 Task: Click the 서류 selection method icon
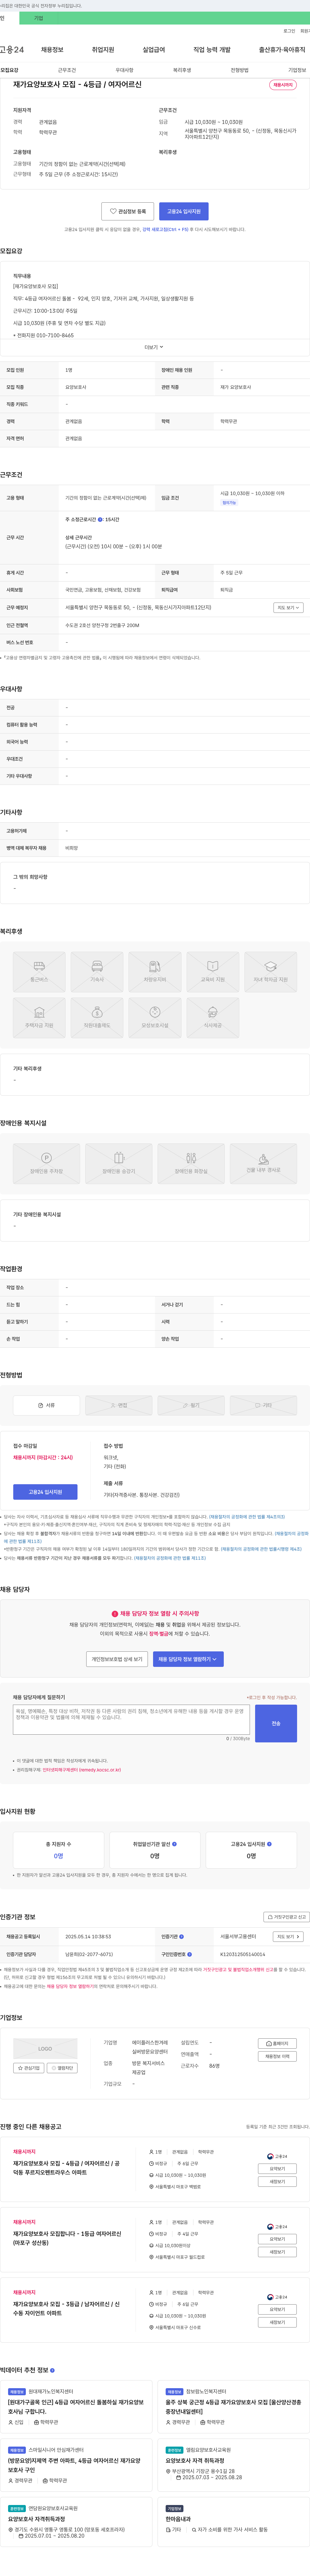46,1405
